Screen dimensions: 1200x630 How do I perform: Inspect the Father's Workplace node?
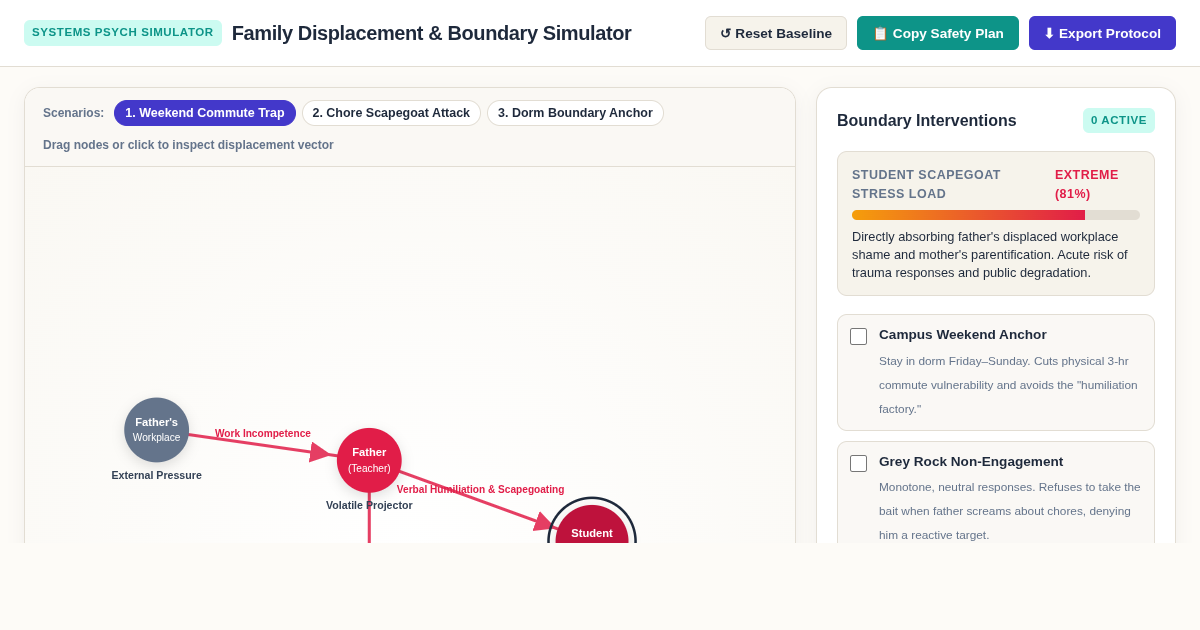pos(157,430)
